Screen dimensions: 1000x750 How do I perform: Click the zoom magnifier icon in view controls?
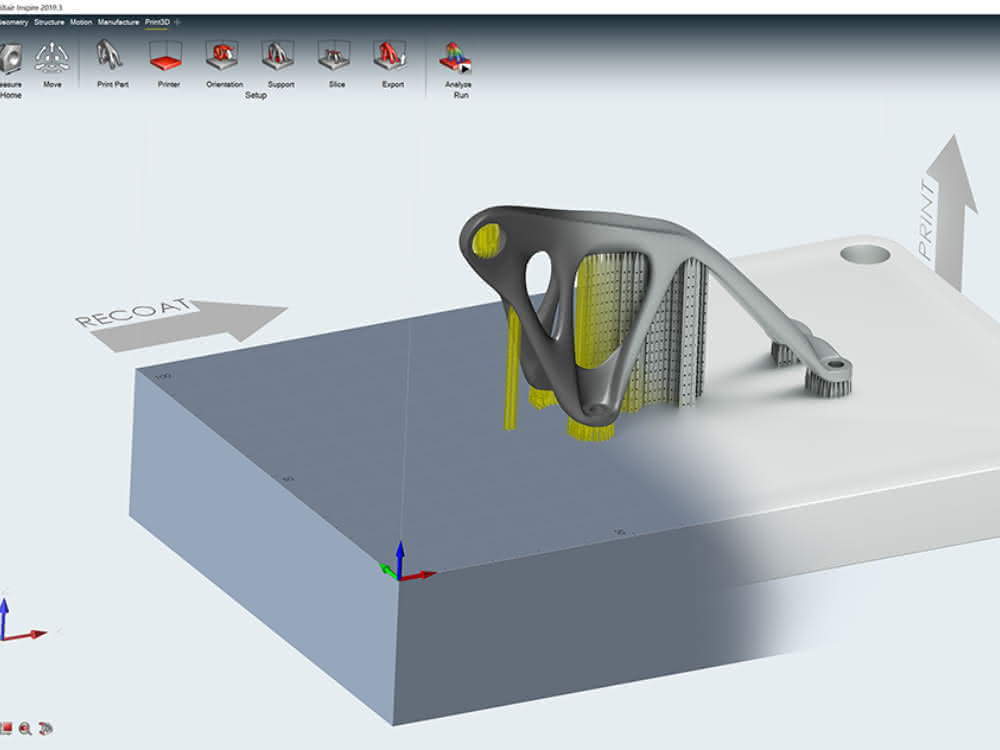click(x=26, y=729)
